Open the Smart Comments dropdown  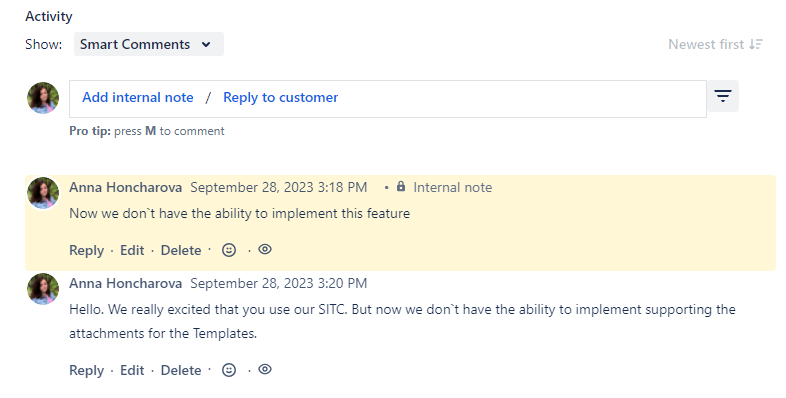pyautogui.click(x=148, y=44)
